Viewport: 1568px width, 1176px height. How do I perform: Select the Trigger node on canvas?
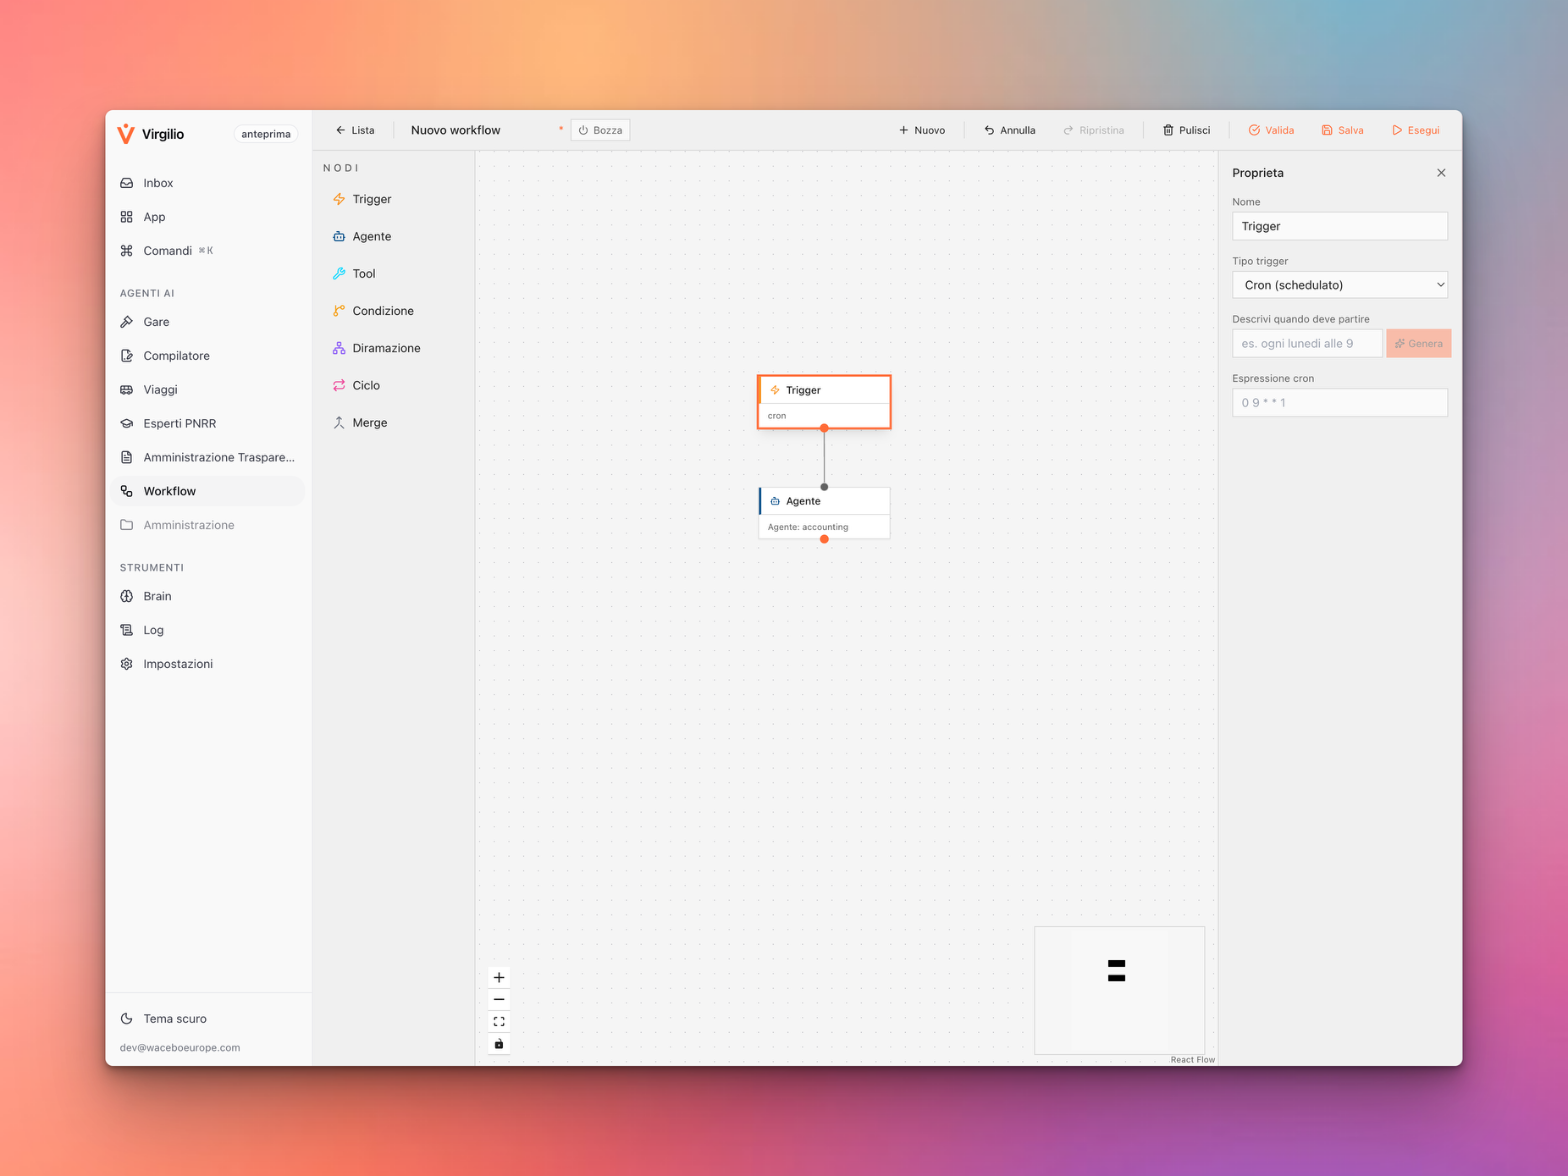[824, 402]
